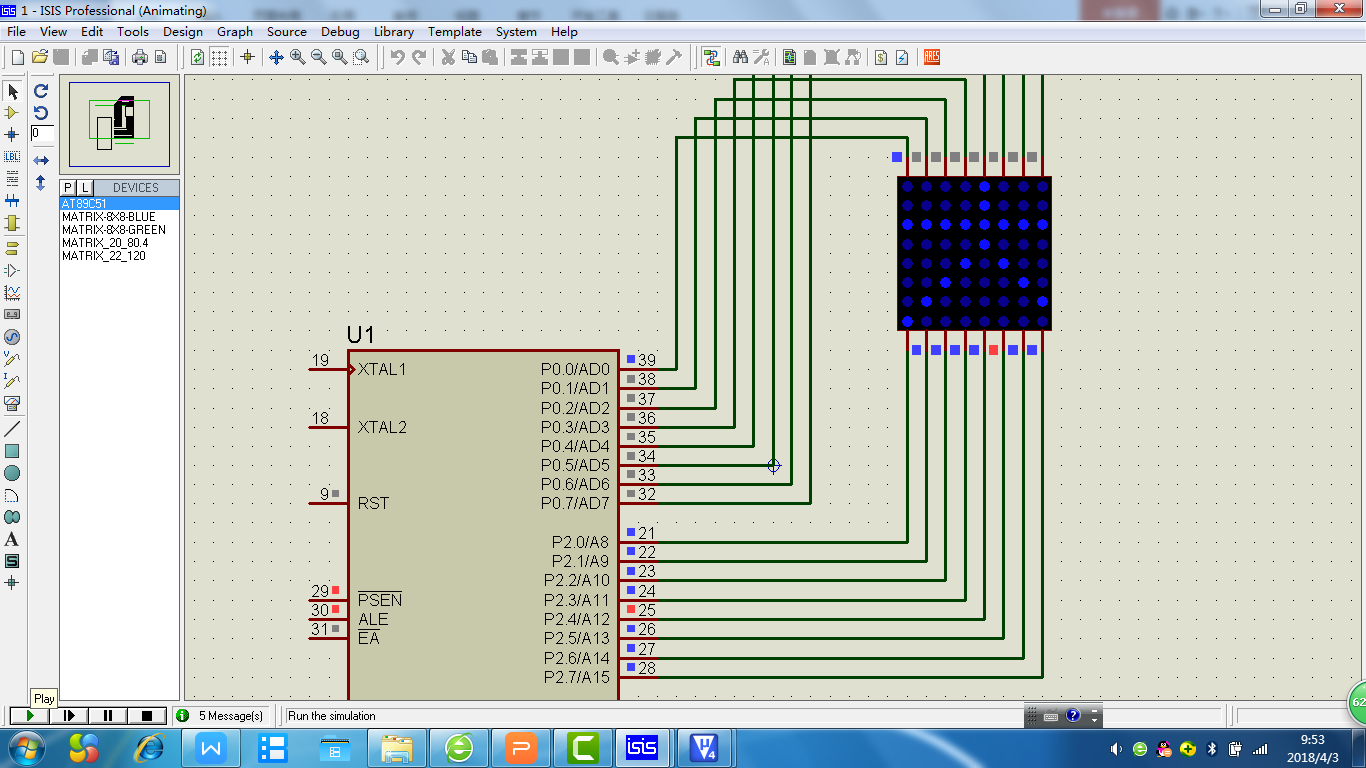Toggle the grid display
The image size is (1366, 768).
(219, 57)
